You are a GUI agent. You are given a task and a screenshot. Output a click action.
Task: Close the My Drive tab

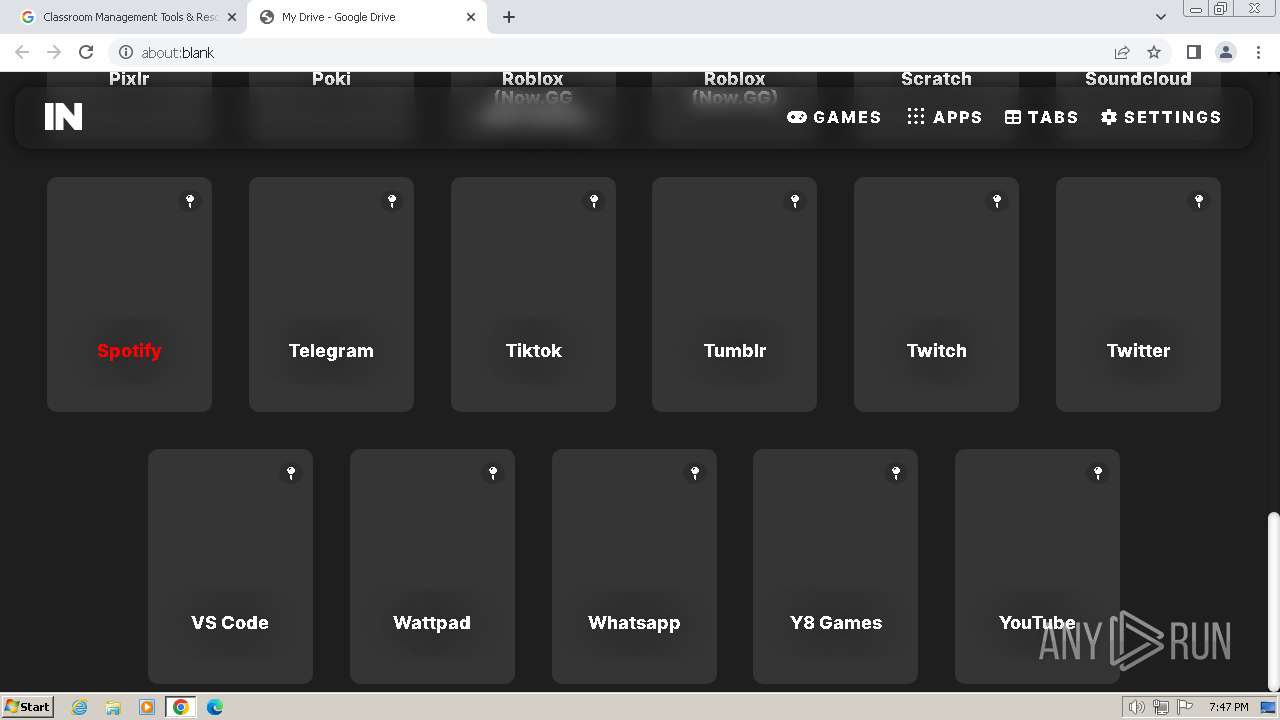tap(471, 17)
